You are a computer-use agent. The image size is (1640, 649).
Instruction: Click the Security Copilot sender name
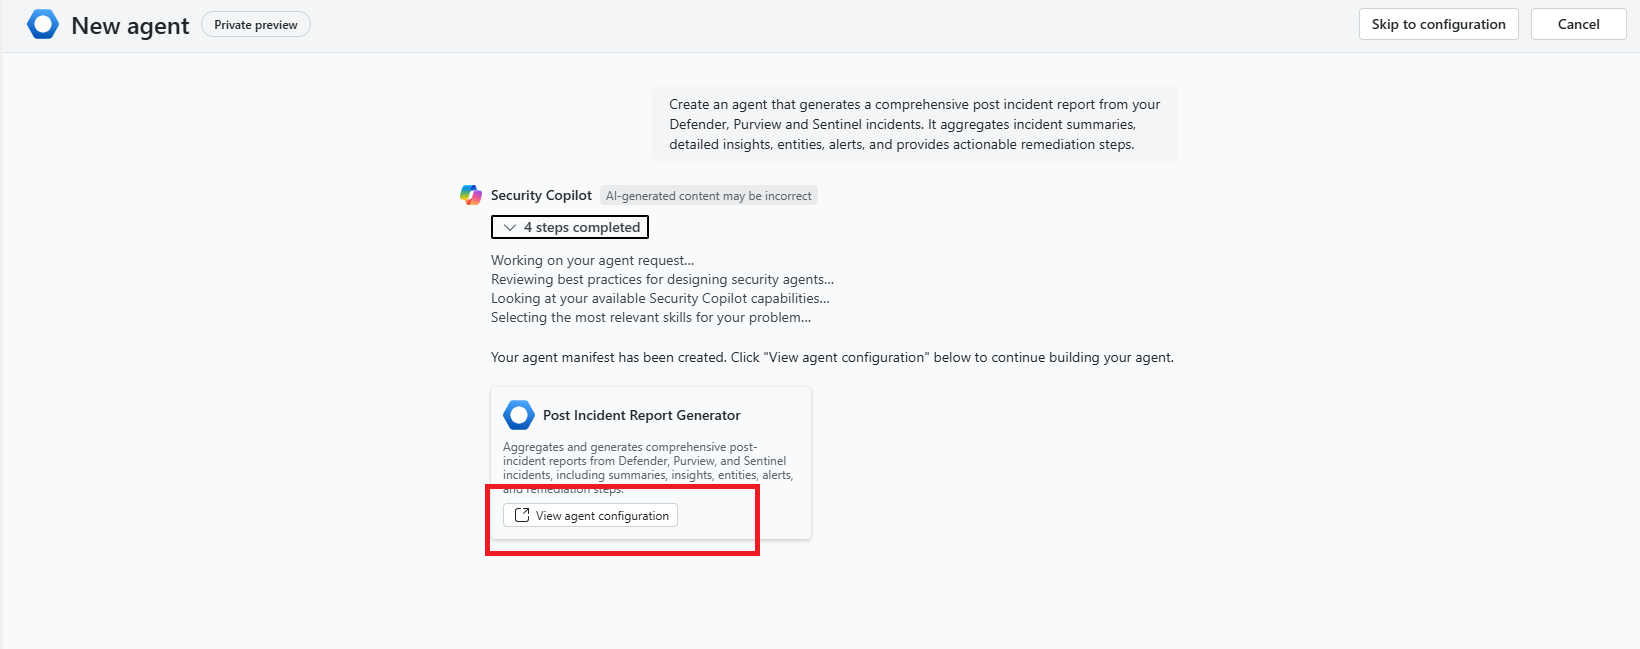(x=541, y=195)
